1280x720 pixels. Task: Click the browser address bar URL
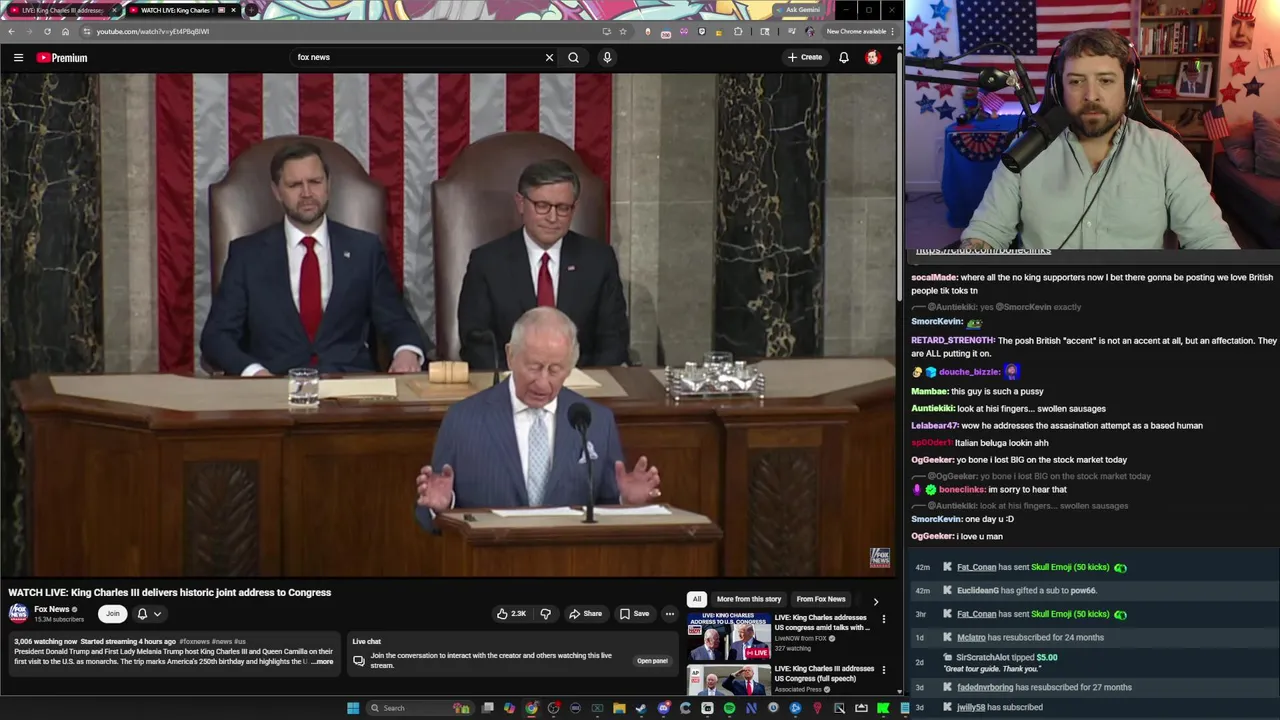(x=153, y=31)
